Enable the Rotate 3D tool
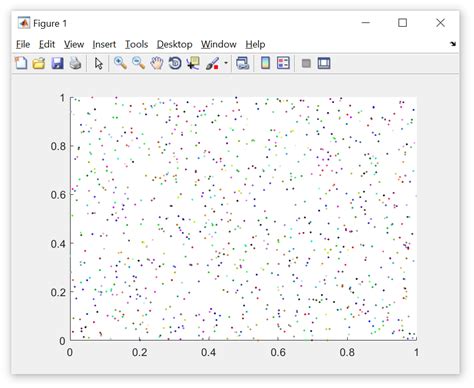 (x=175, y=63)
